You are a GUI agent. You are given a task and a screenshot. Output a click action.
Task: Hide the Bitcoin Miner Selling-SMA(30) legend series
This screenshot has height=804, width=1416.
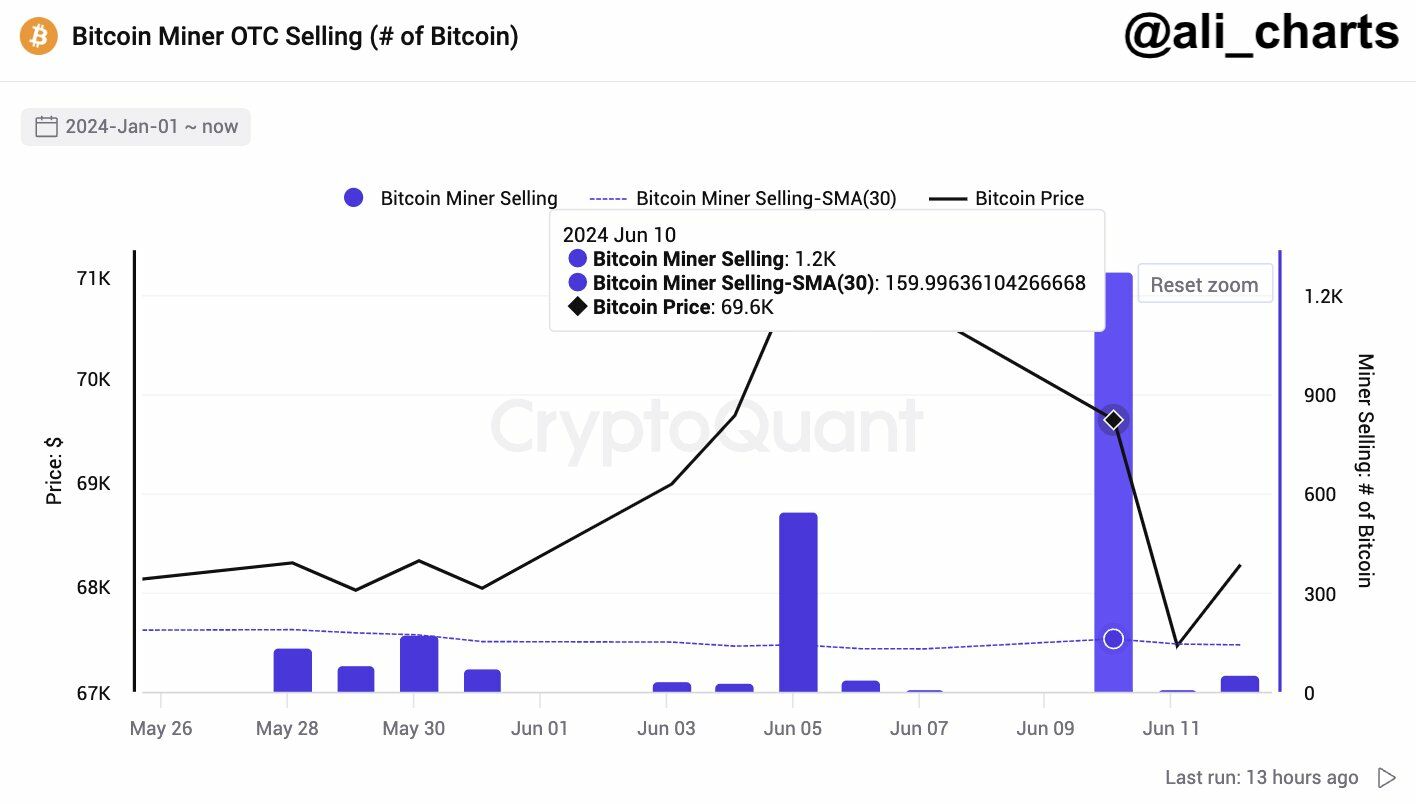pyautogui.click(x=743, y=198)
